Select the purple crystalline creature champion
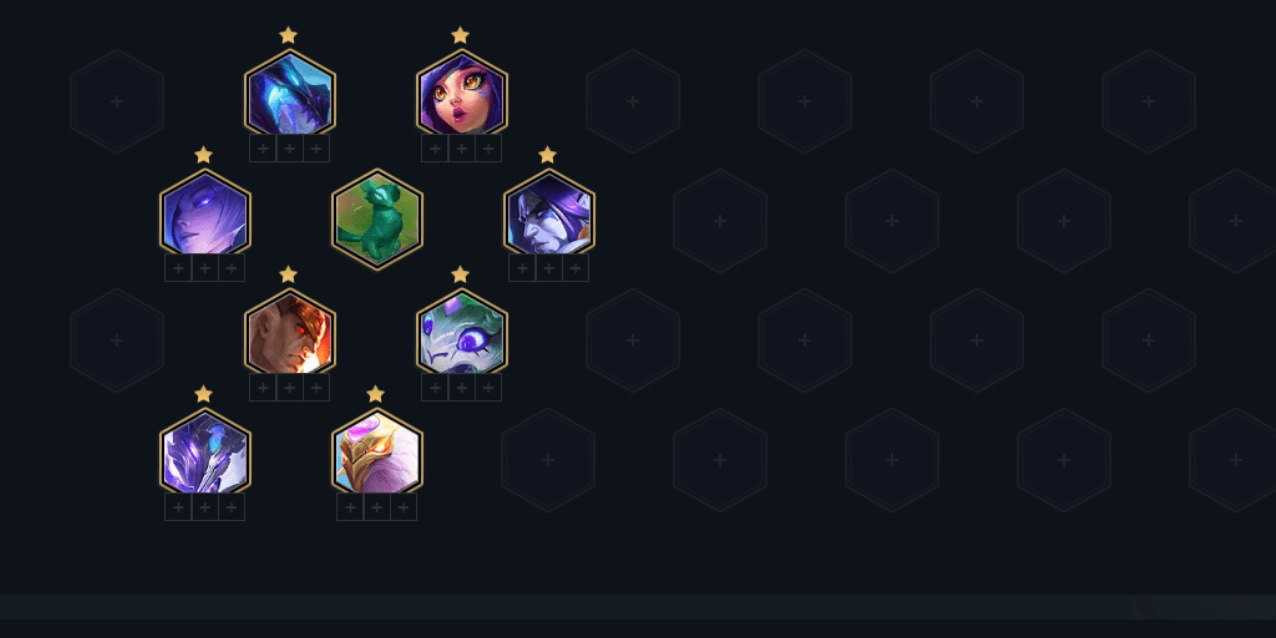This screenshot has width=1276, height=638. pos(205,452)
